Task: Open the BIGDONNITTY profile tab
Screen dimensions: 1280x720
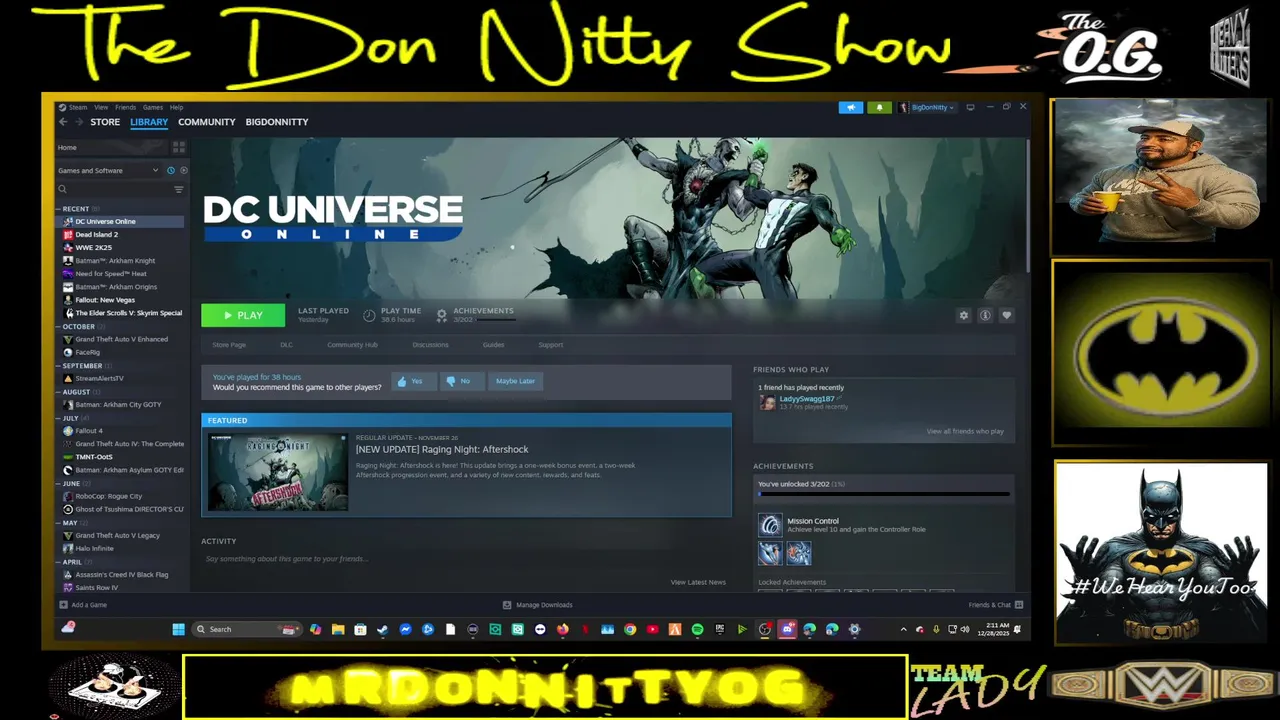Action: point(277,122)
